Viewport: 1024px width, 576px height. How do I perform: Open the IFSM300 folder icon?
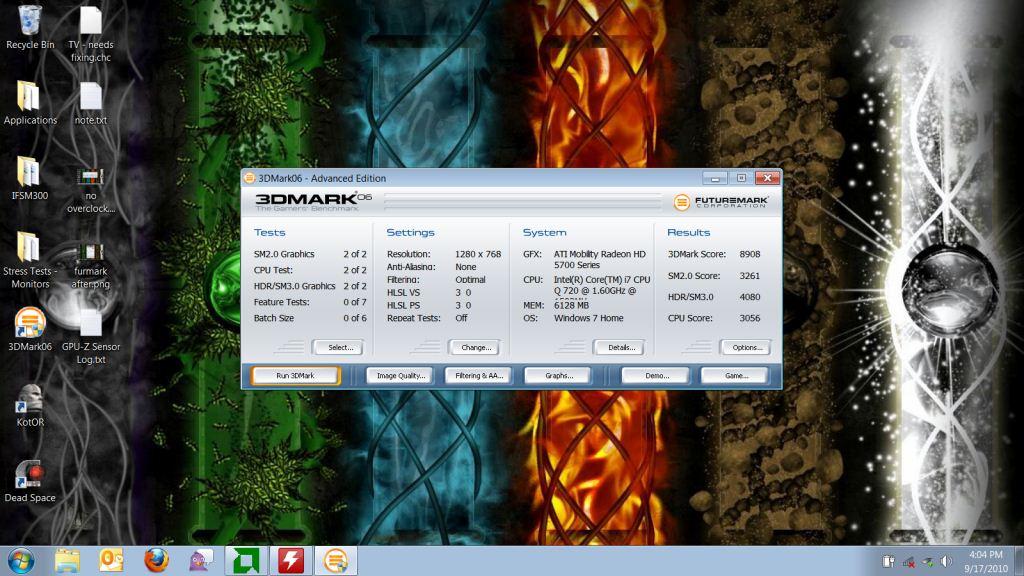click(29, 178)
